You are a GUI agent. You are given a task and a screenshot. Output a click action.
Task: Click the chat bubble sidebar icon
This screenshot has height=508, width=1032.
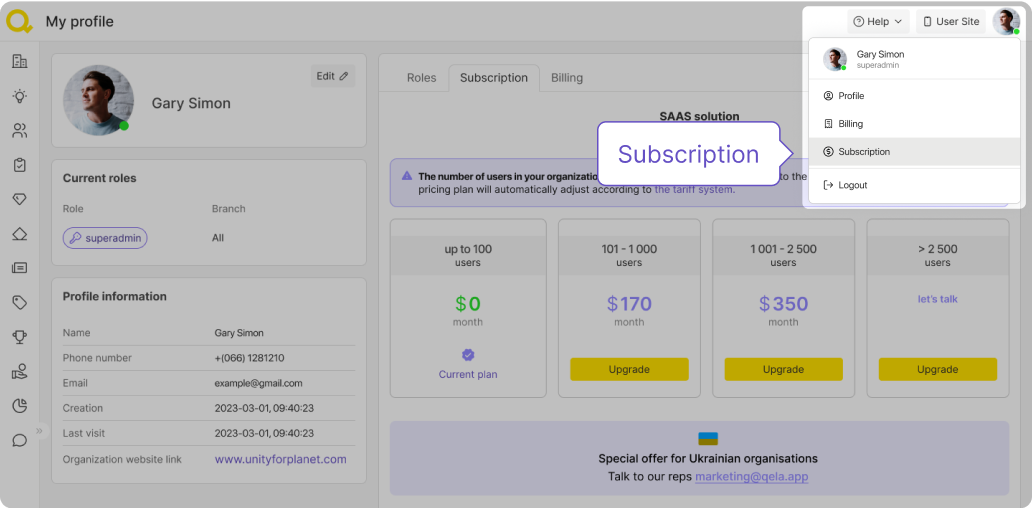pos(19,440)
